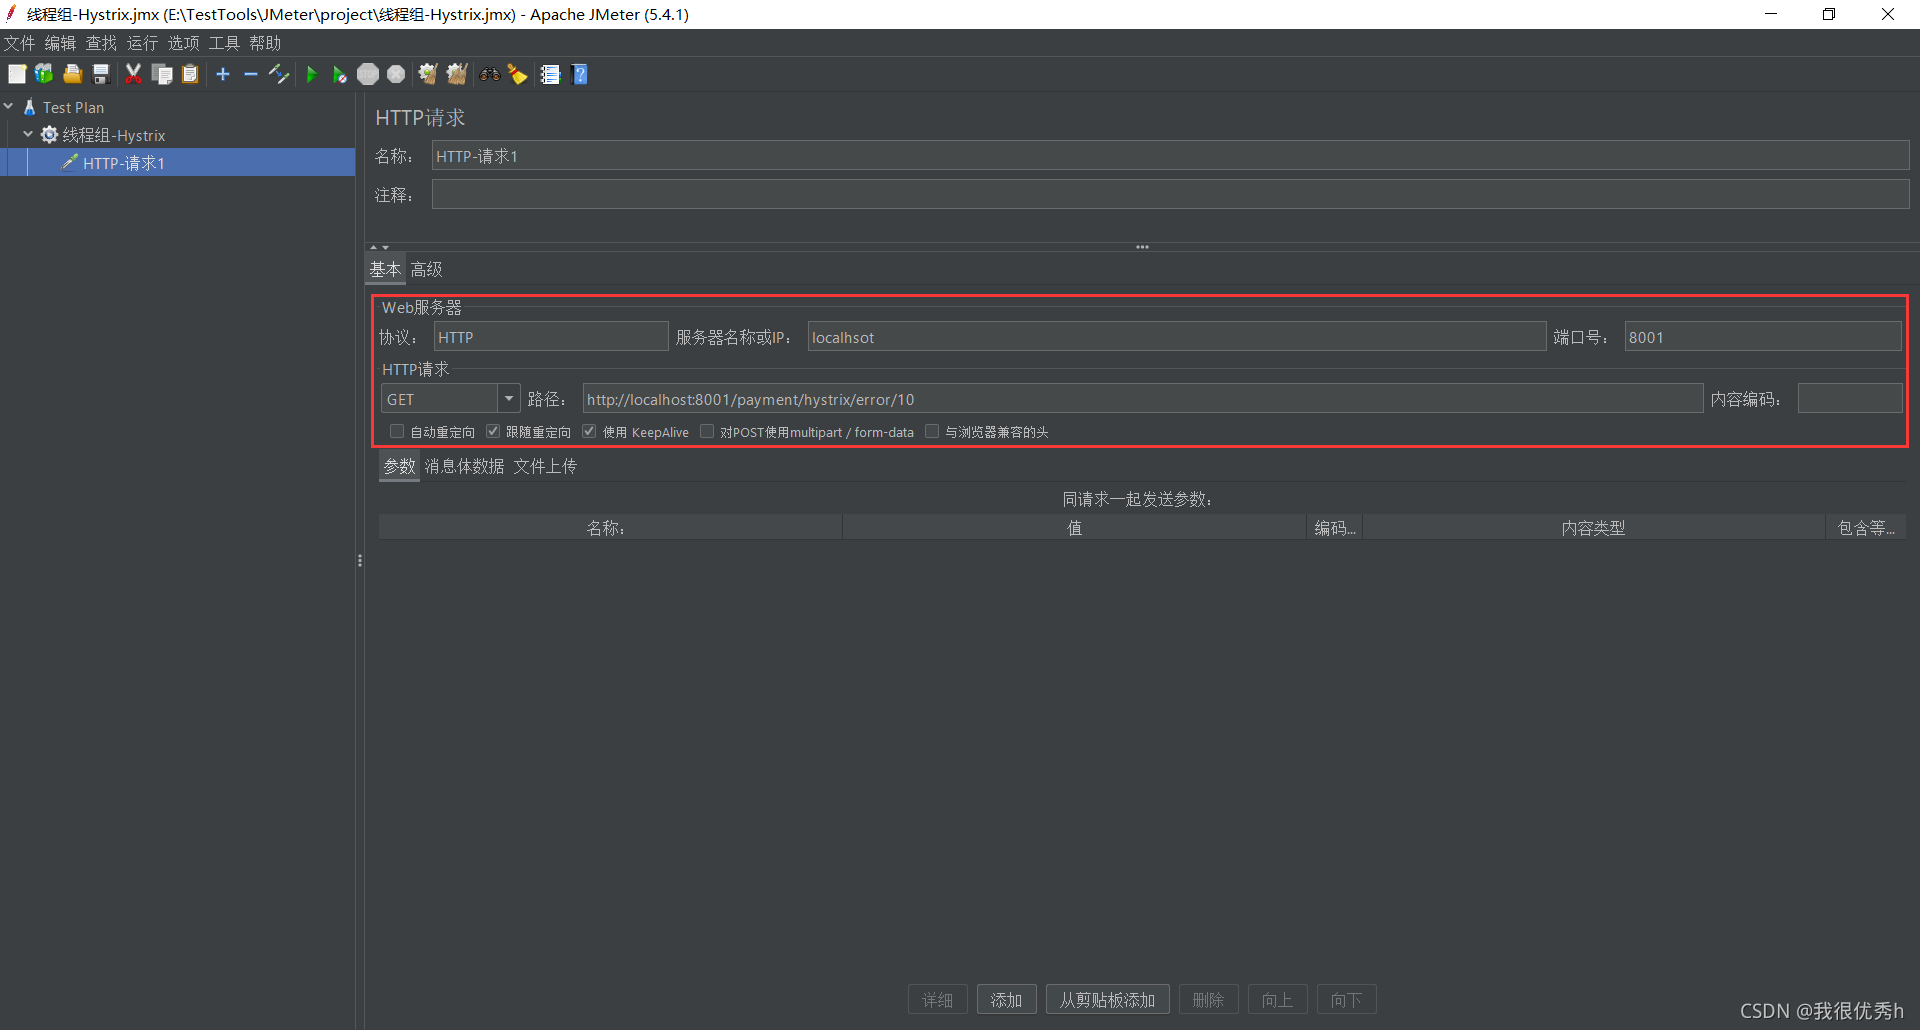Select the 消息体数据 tab
The height and width of the screenshot is (1030, 1920).
464,466
